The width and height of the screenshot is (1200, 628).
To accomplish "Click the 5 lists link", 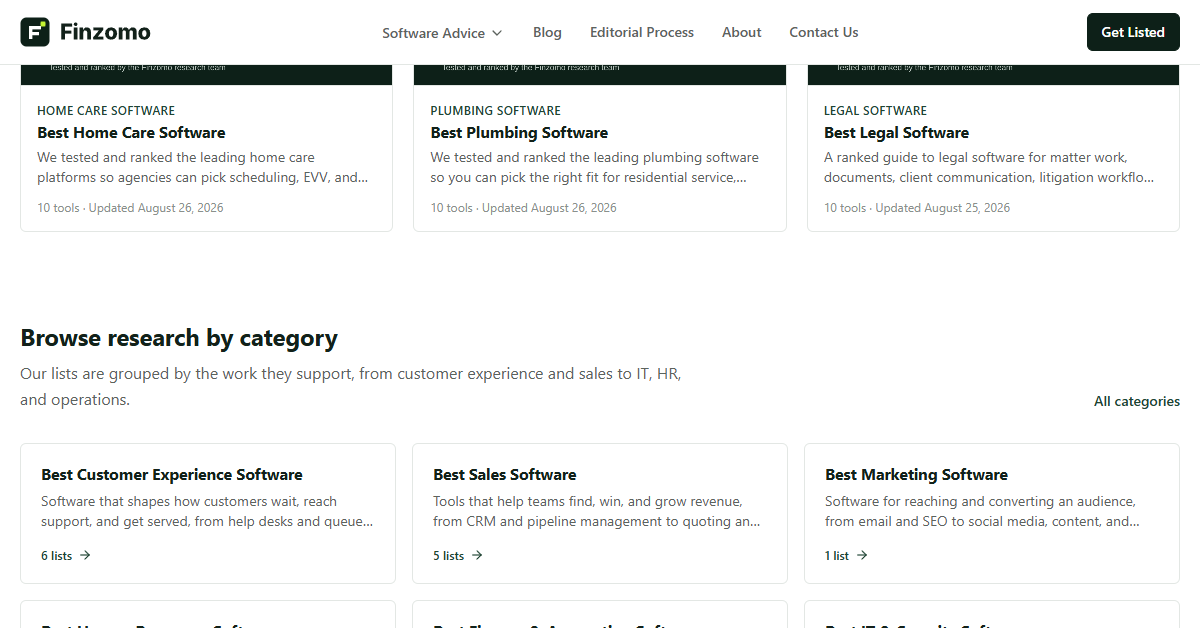I will click(458, 555).
